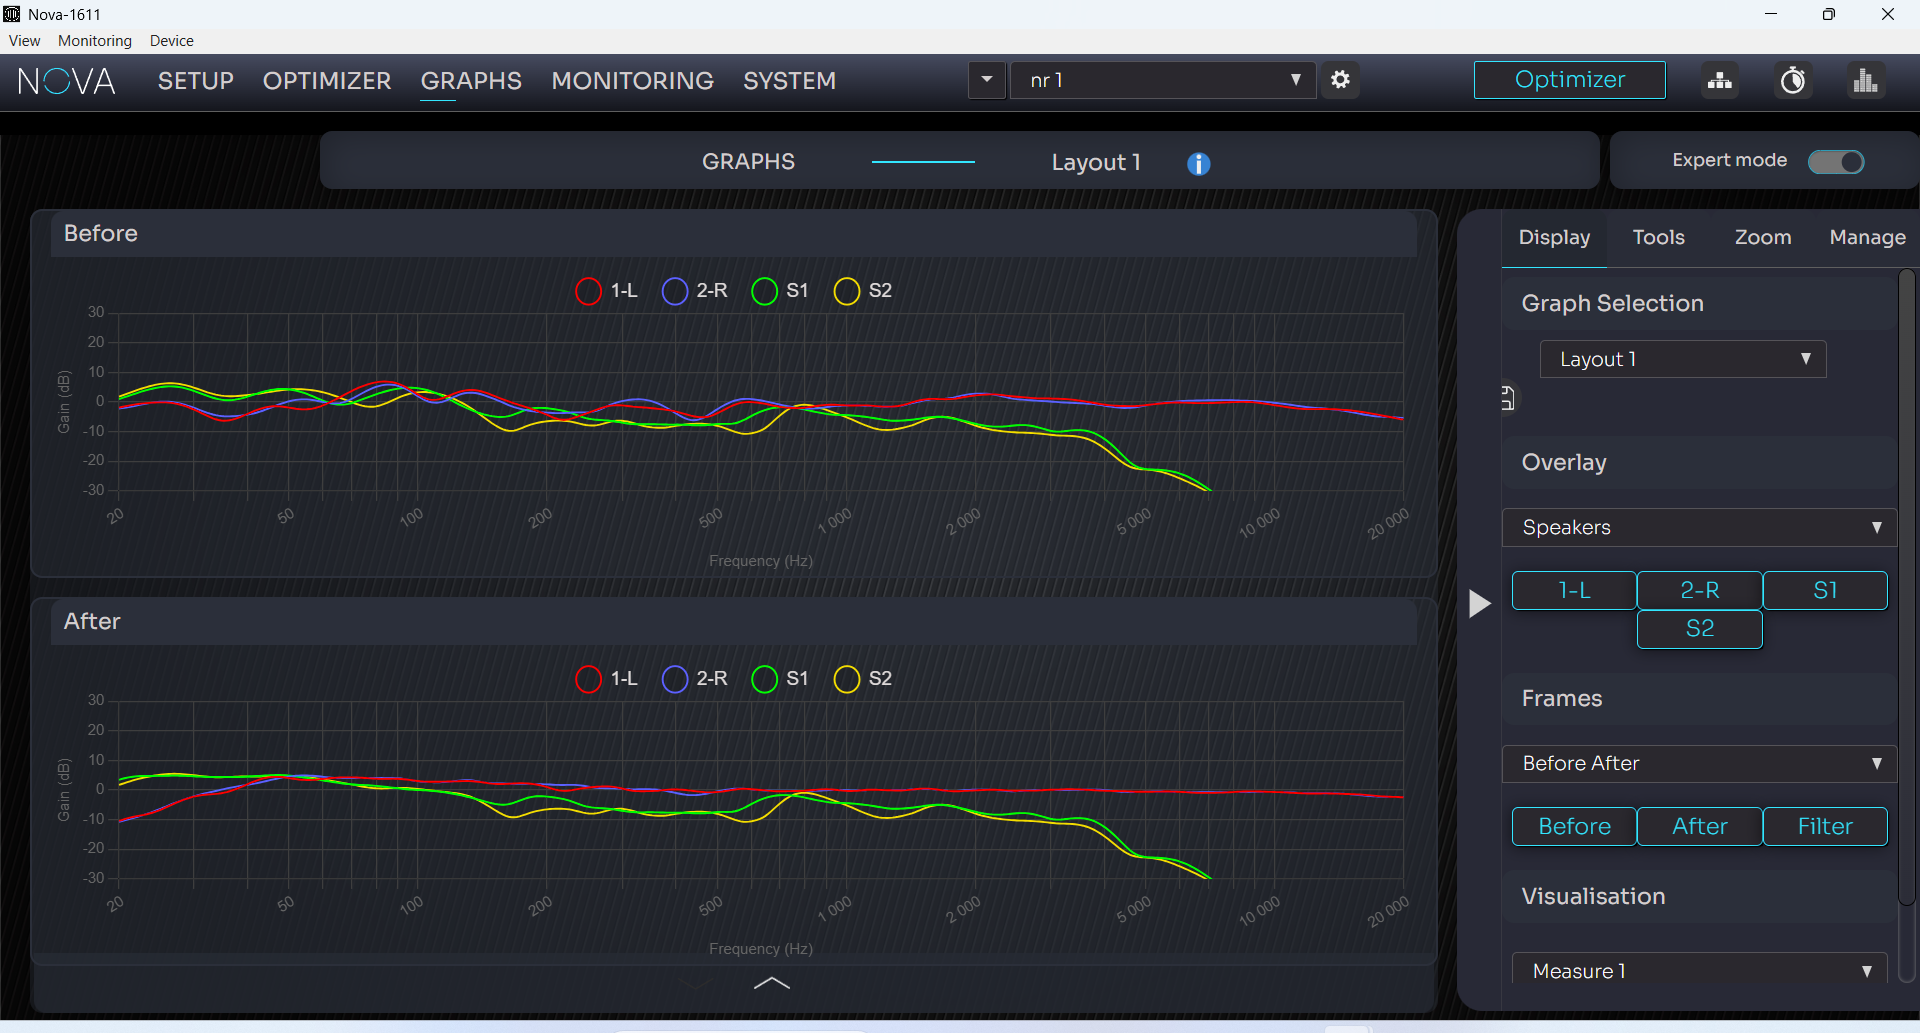The height and width of the screenshot is (1033, 1920).
Task: Click the NOVA logo
Action: click(x=67, y=81)
